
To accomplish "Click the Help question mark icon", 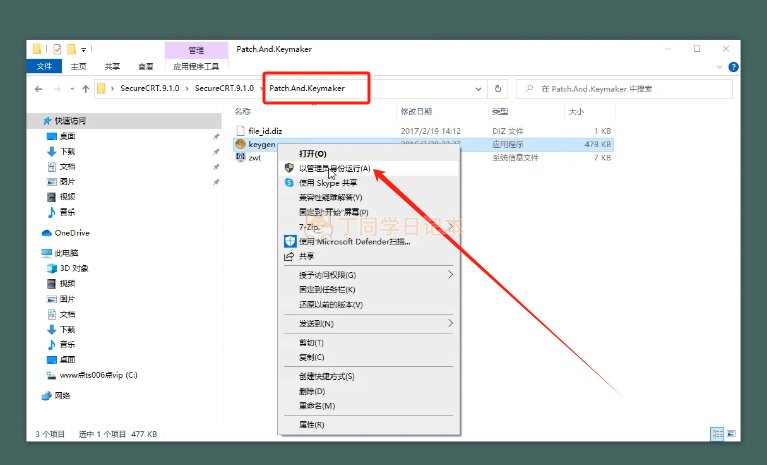I will pos(733,67).
